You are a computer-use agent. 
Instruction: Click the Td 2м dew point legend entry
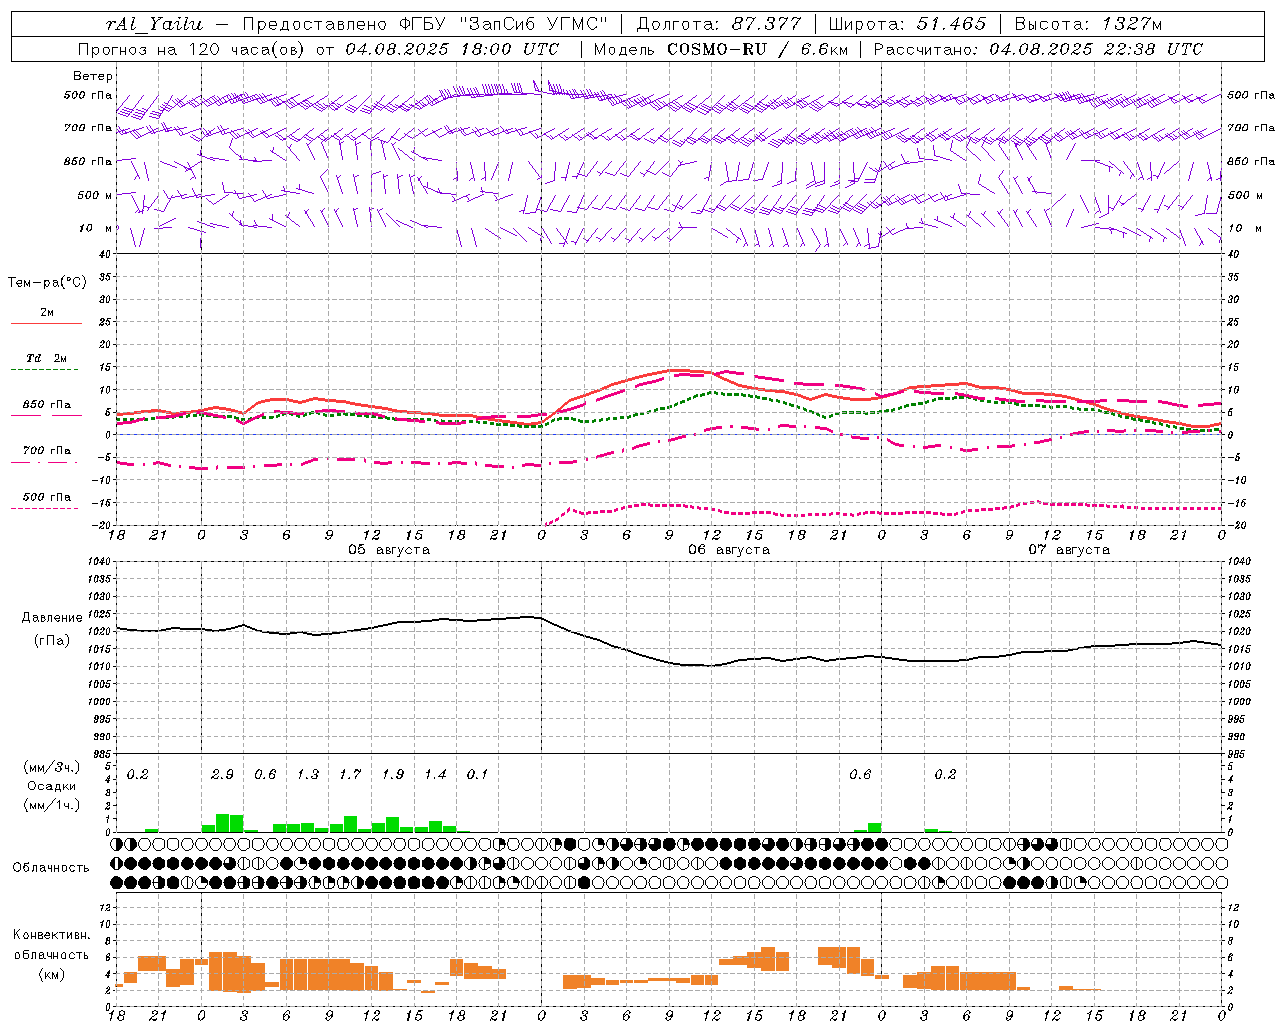47,358
